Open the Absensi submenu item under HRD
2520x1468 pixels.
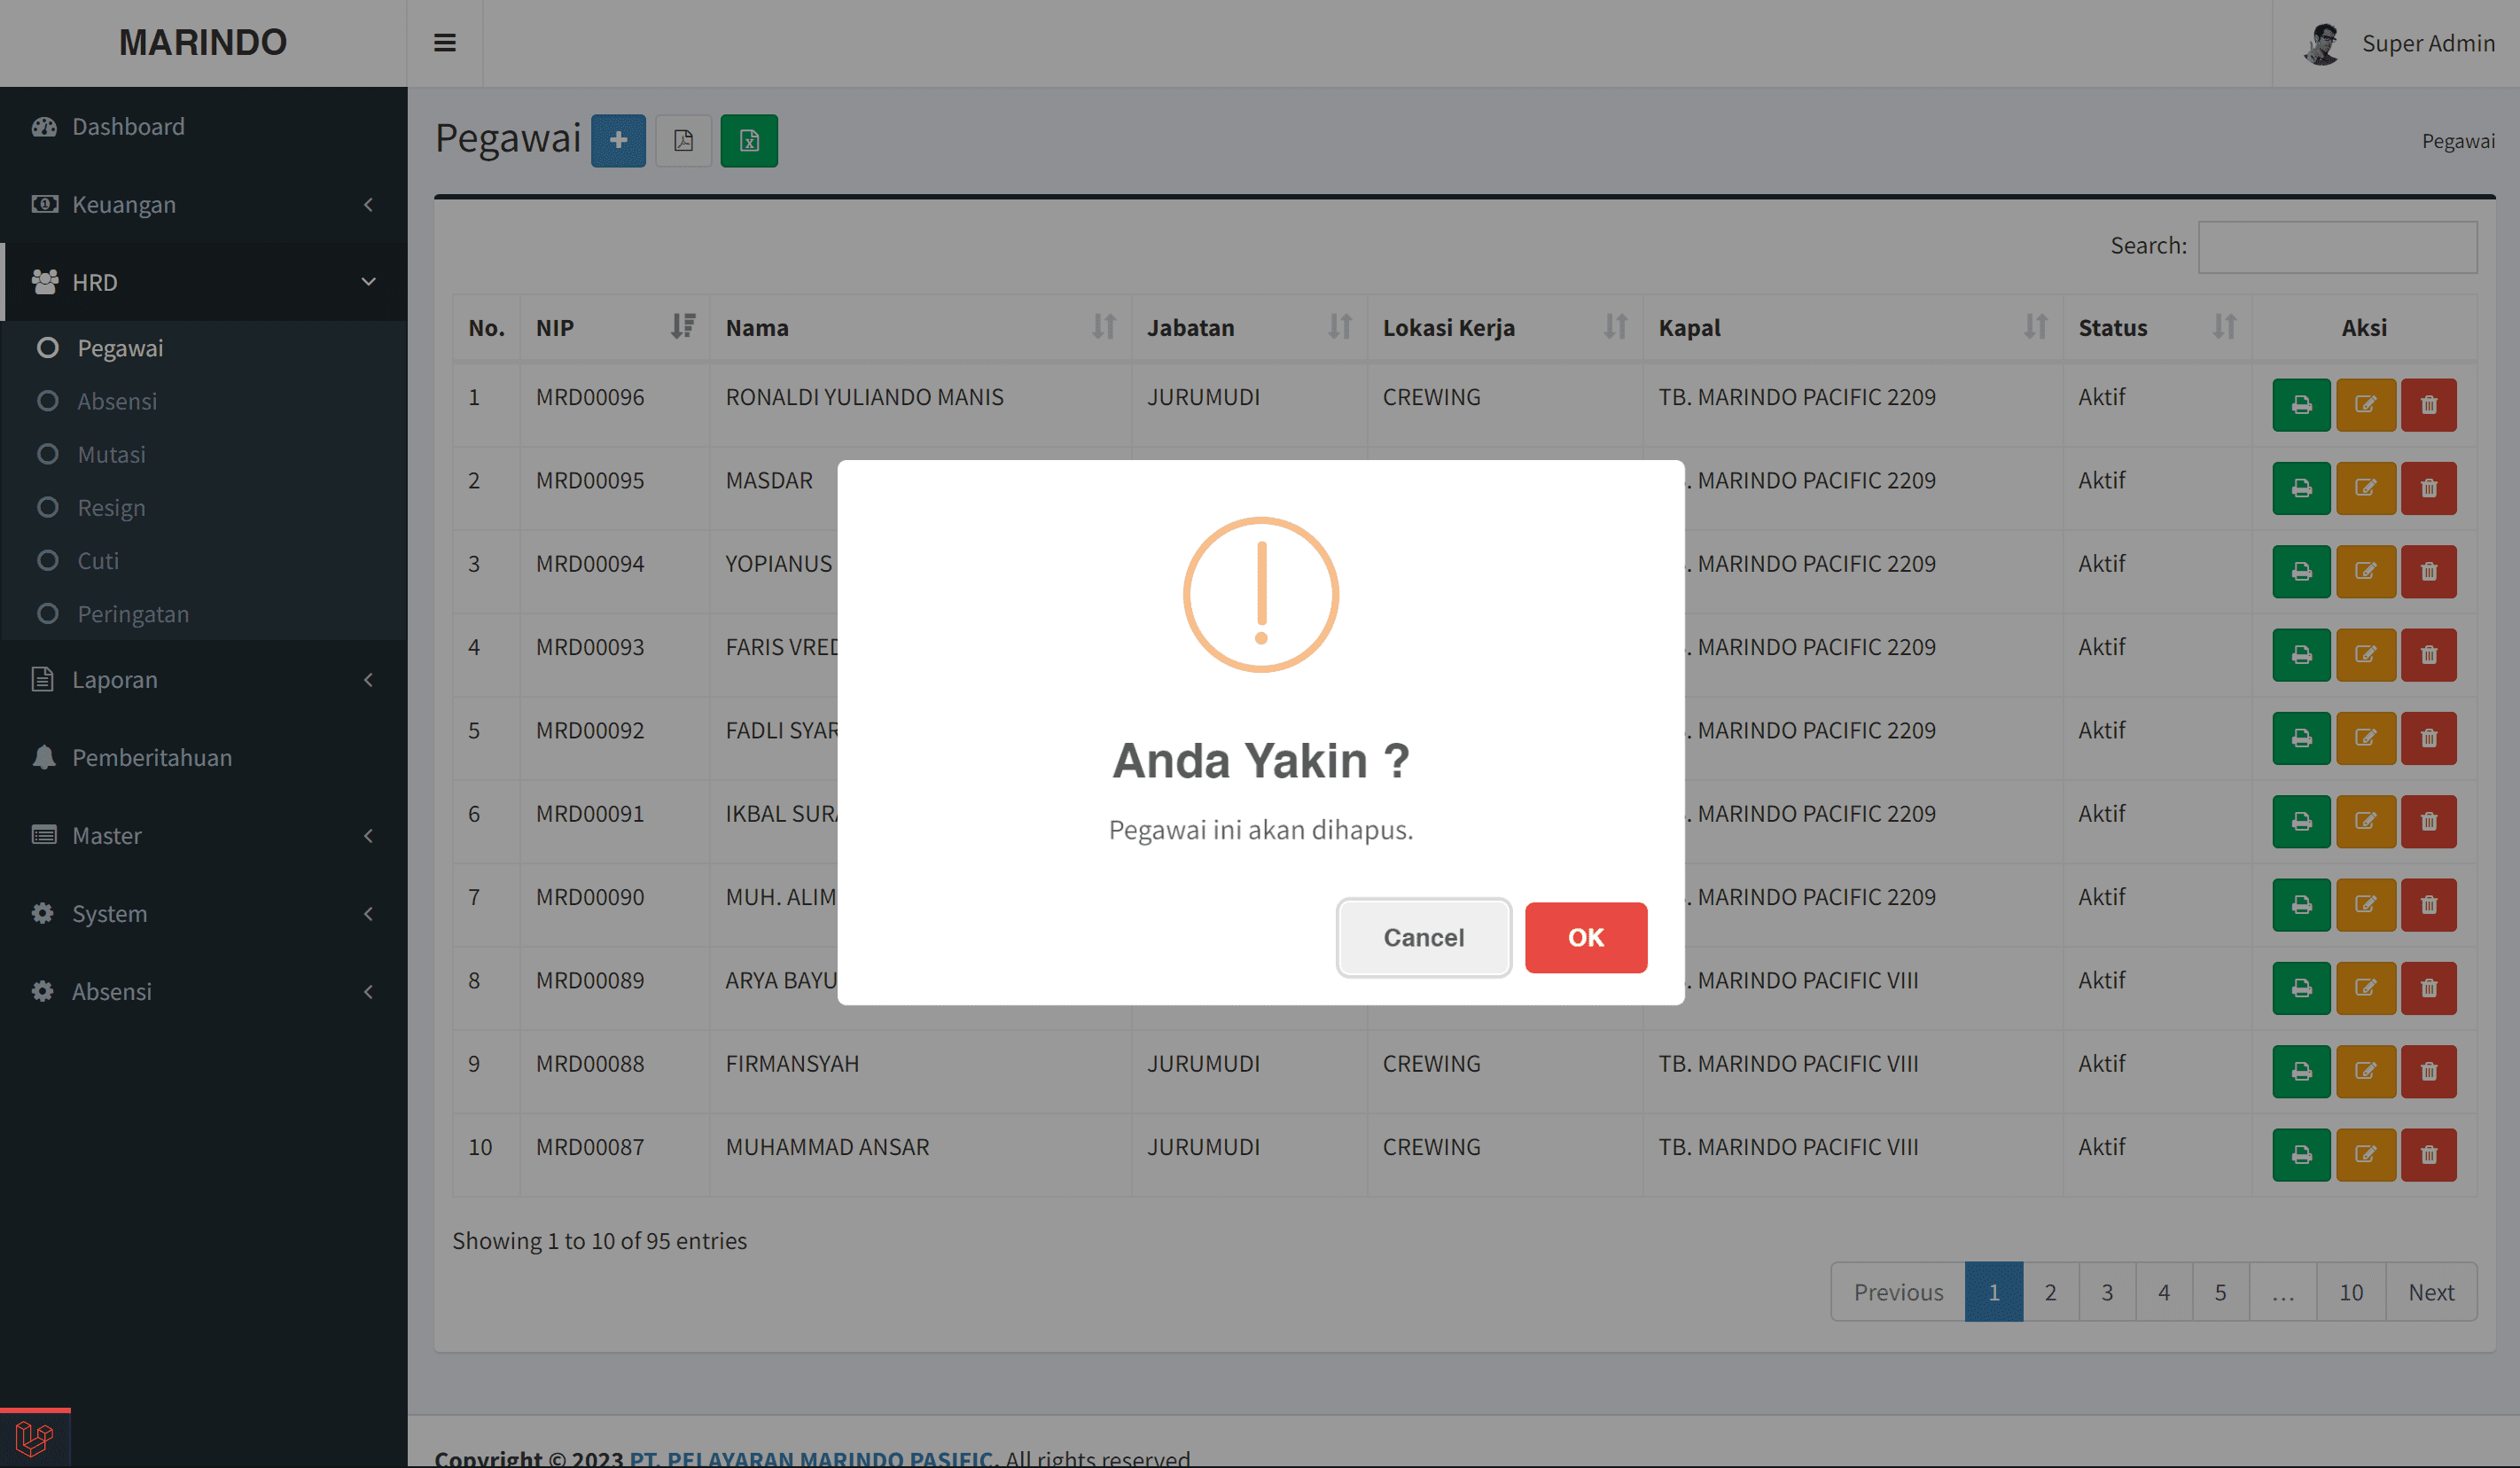coord(117,401)
